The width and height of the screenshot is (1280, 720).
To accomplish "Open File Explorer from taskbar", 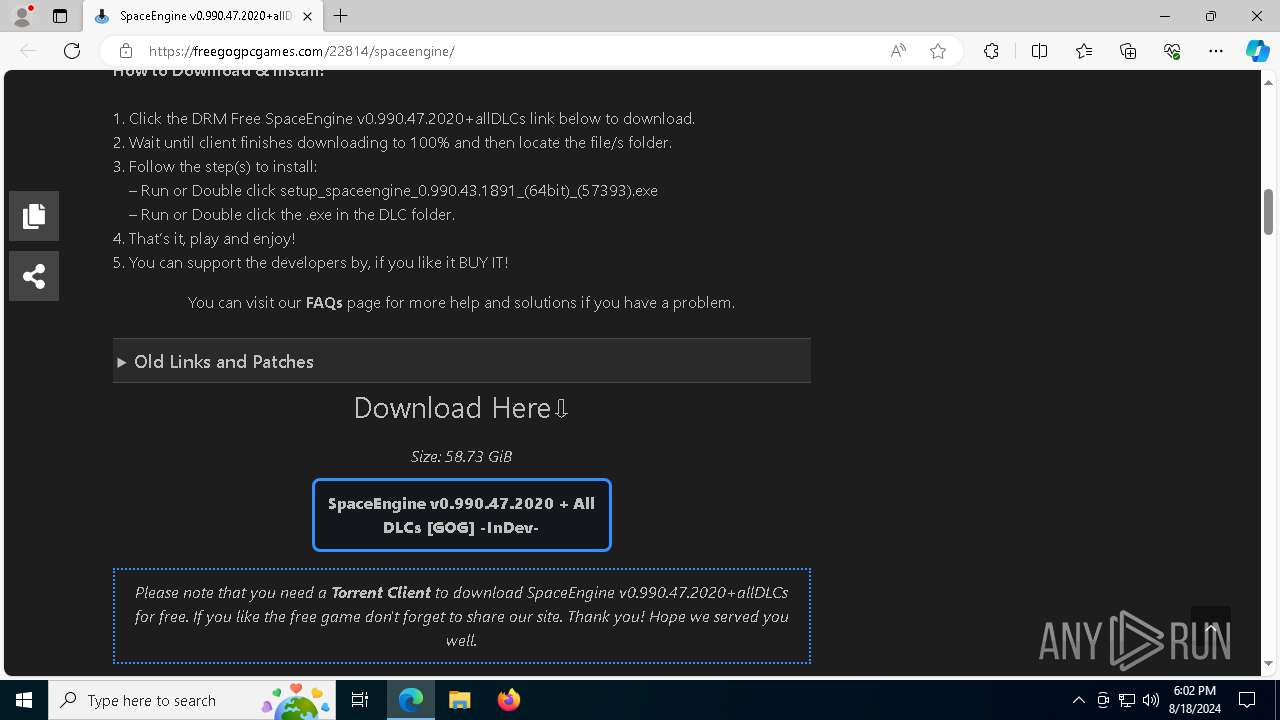I will 460,700.
